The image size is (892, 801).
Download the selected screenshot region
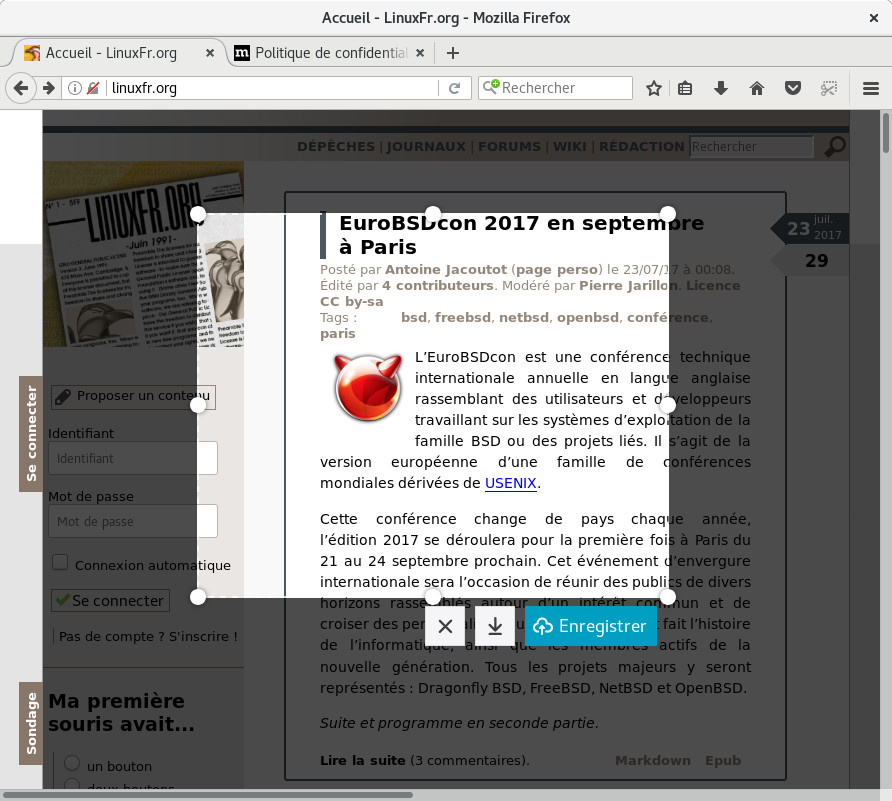point(494,626)
